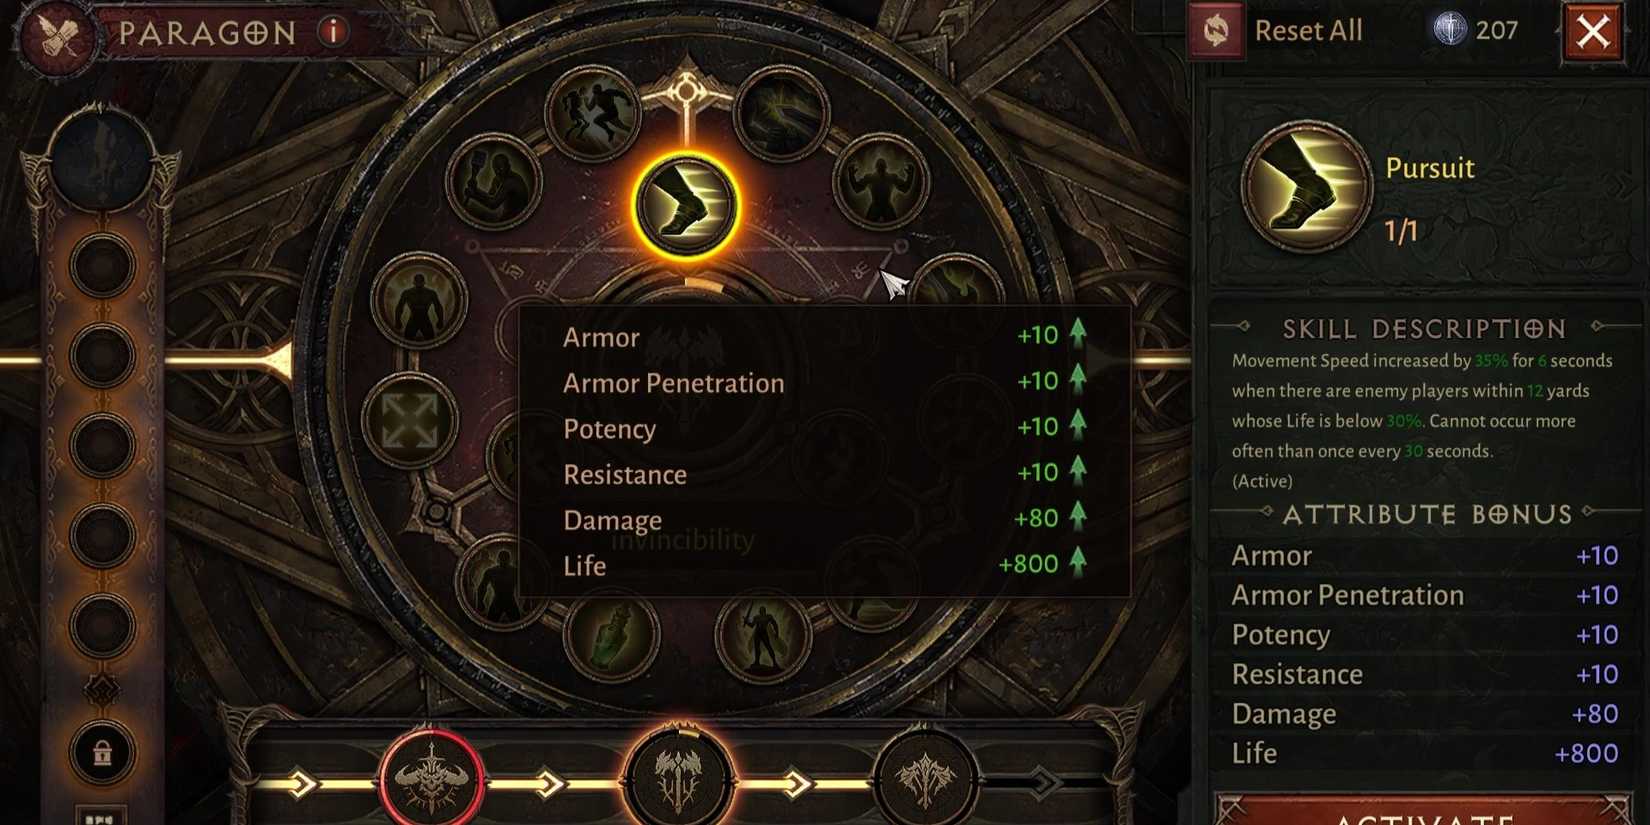The image size is (1650, 825).
Task: Choose the four-arrows expand skill node
Action: pyautogui.click(x=410, y=421)
